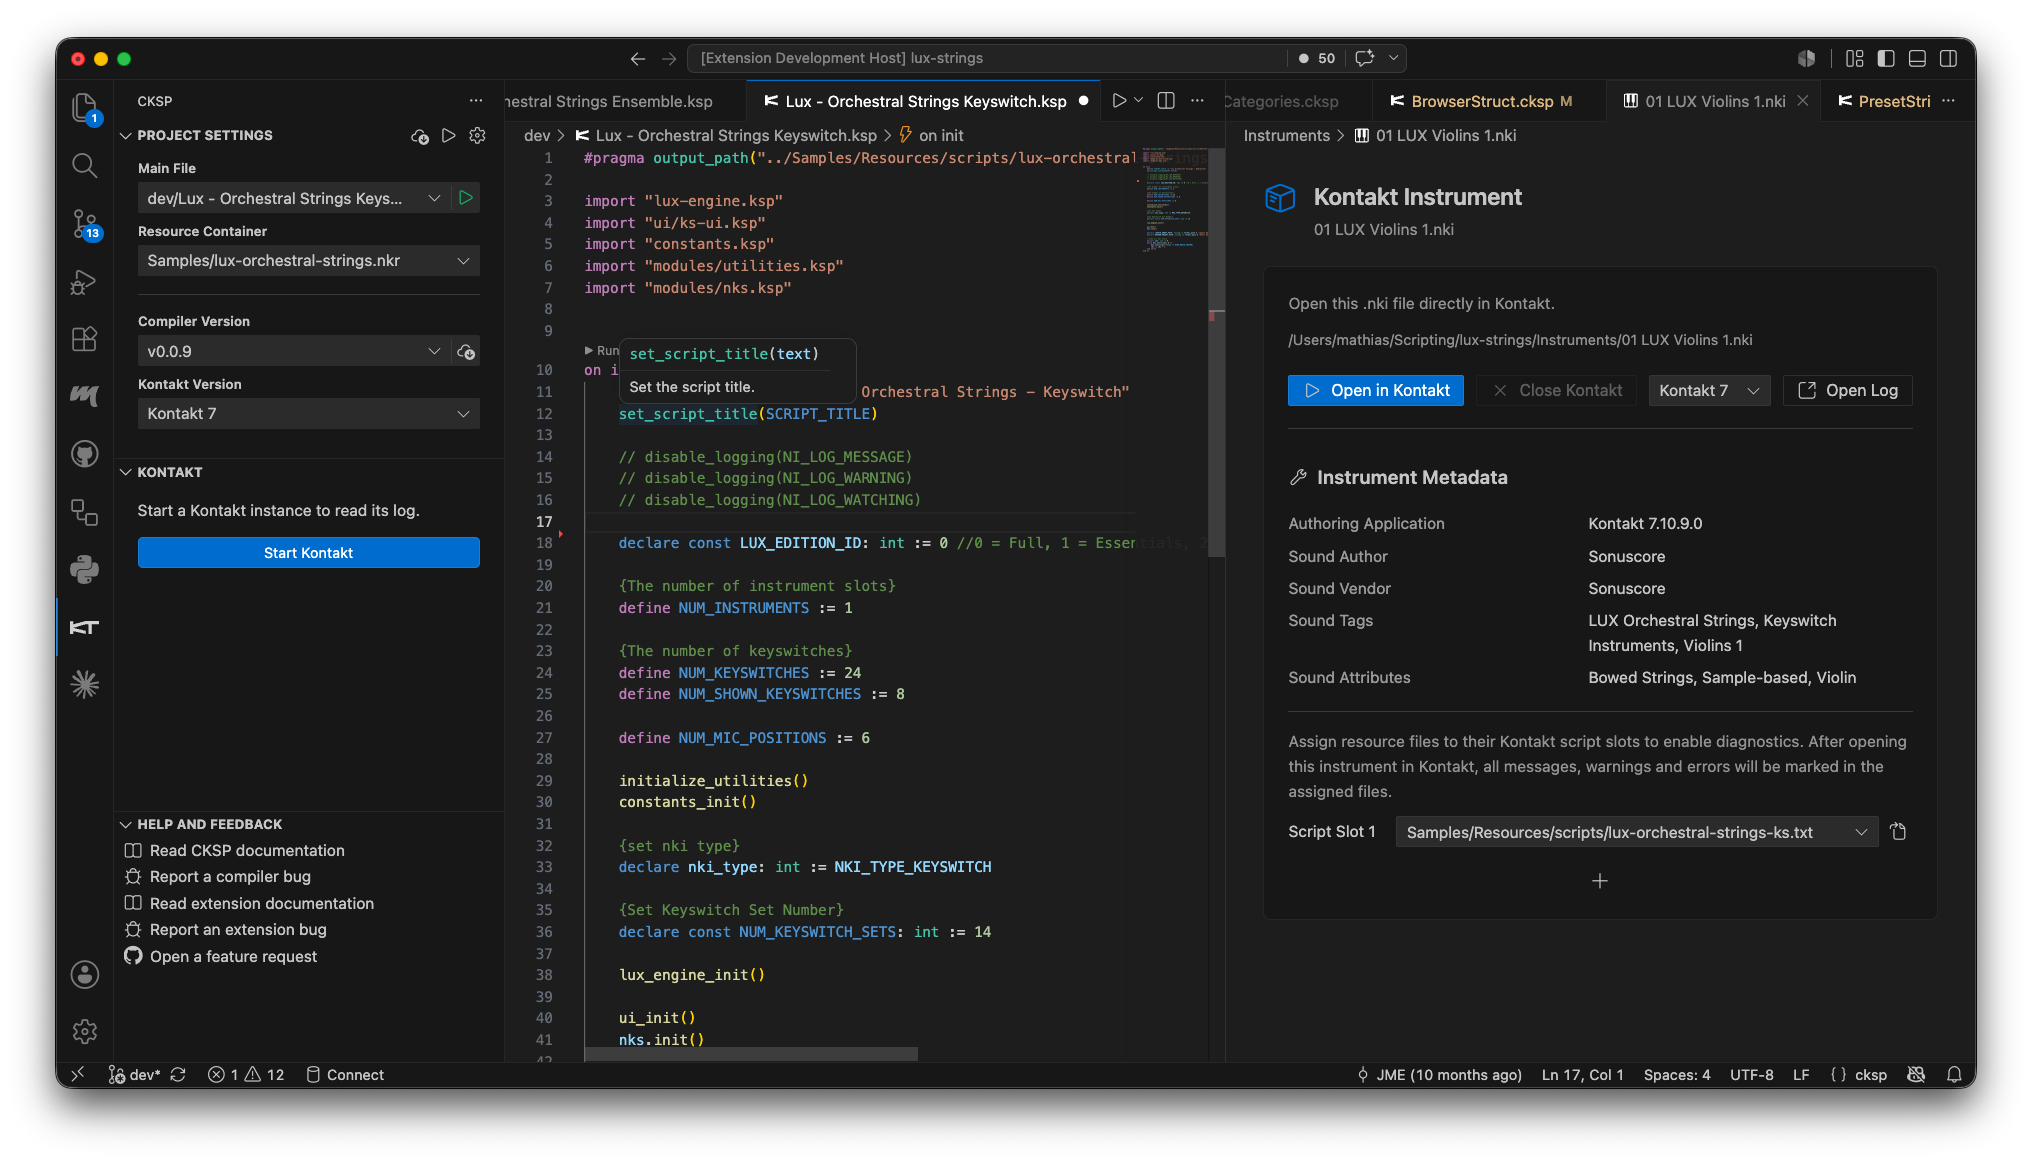Click the cloud download icon in Project Settings header
This screenshot has height=1162, width=2032.
tap(420, 136)
